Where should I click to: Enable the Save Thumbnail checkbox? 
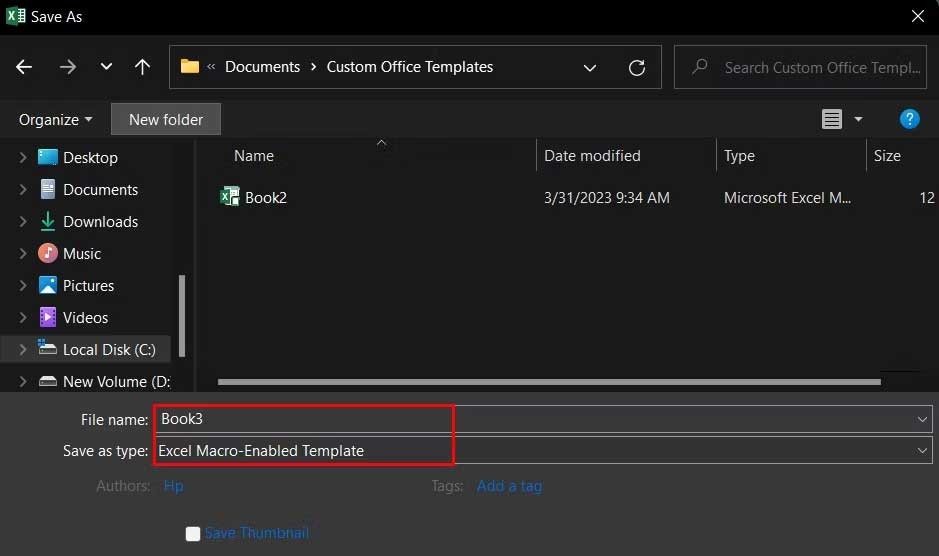(193, 534)
